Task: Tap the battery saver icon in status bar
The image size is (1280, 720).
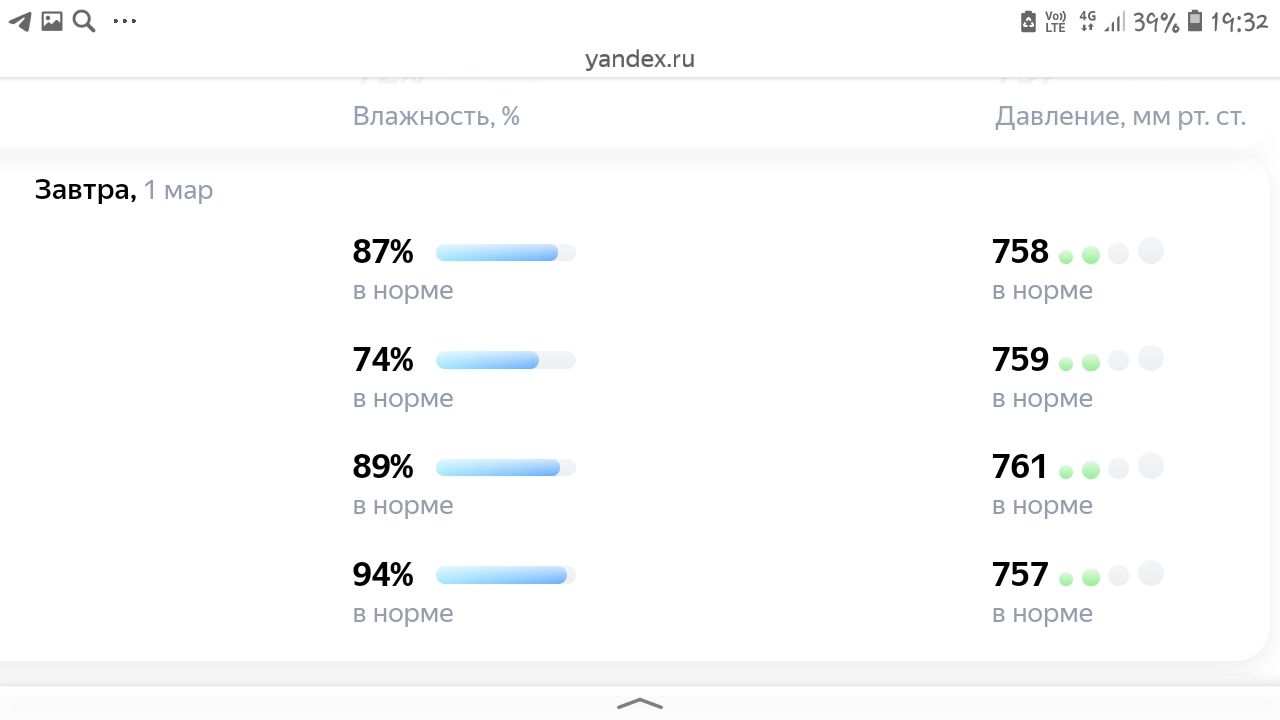Action: (1028, 21)
